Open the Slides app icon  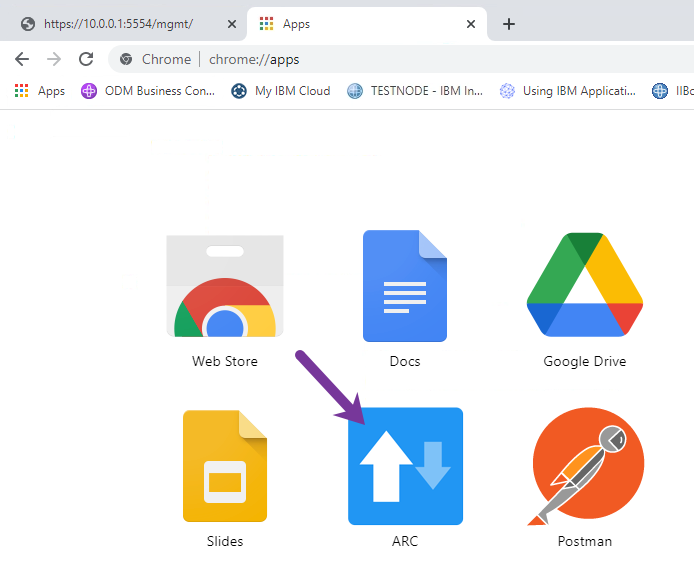225,466
